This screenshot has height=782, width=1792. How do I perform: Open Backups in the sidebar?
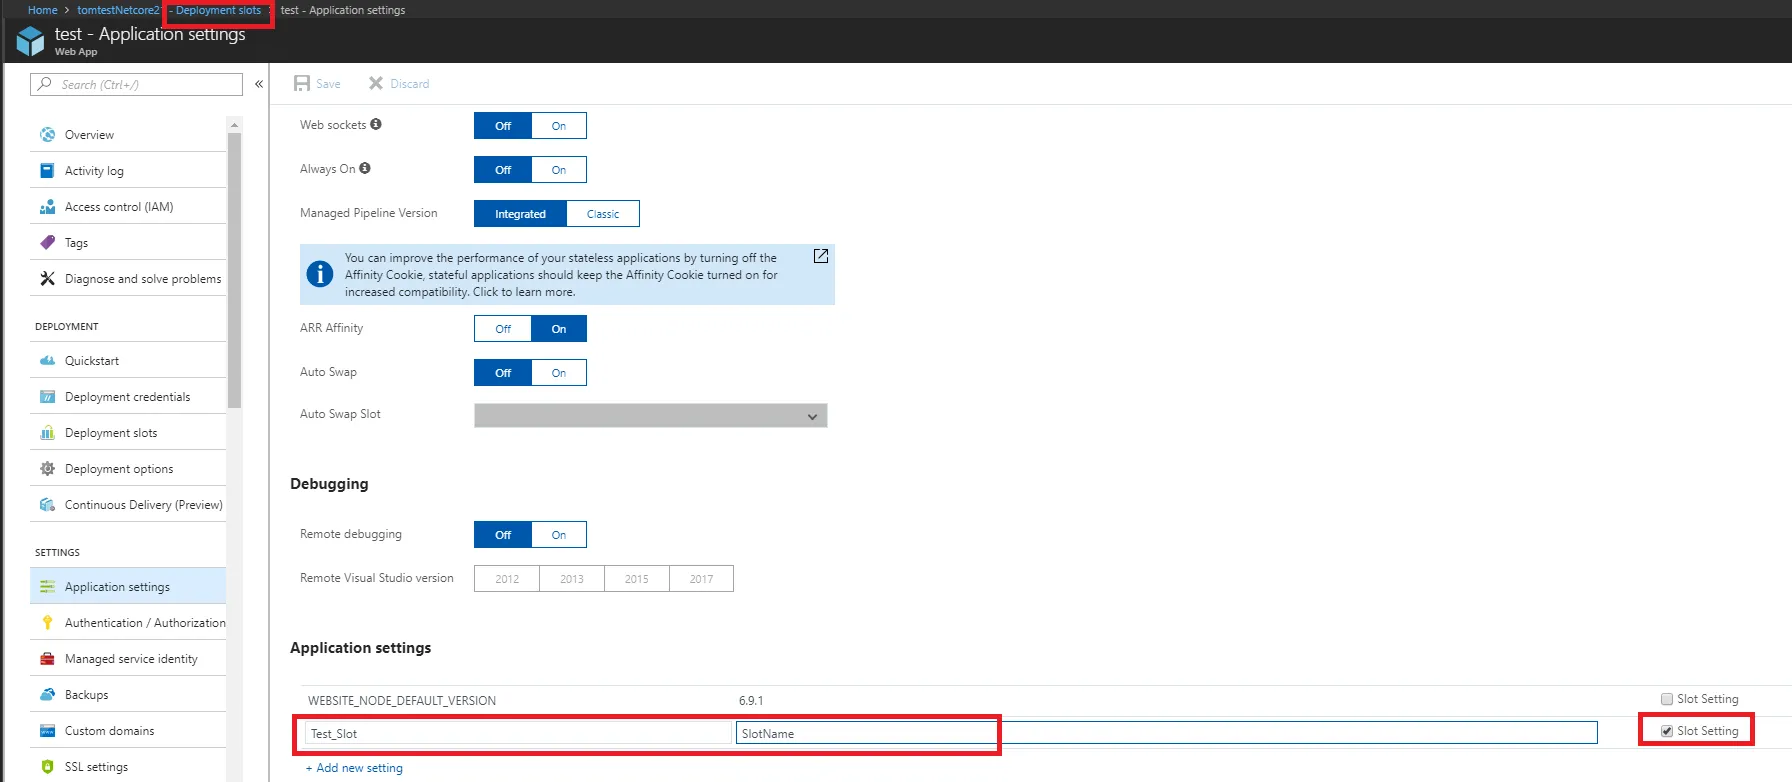pyautogui.click(x=128, y=695)
